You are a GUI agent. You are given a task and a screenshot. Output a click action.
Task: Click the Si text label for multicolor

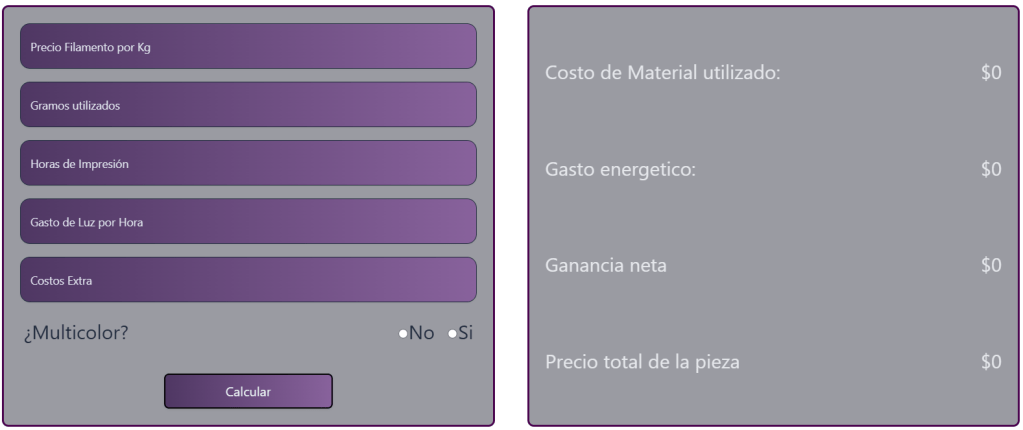tap(465, 333)
